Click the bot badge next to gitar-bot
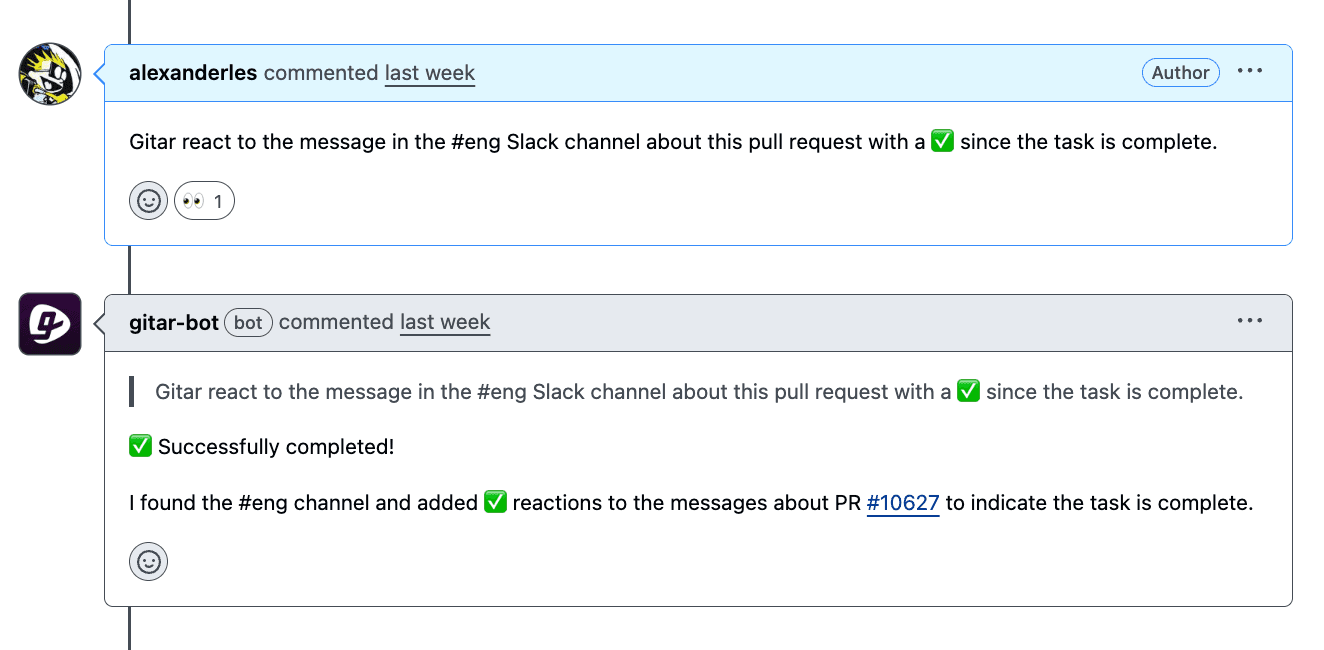 tap(248, 322)
